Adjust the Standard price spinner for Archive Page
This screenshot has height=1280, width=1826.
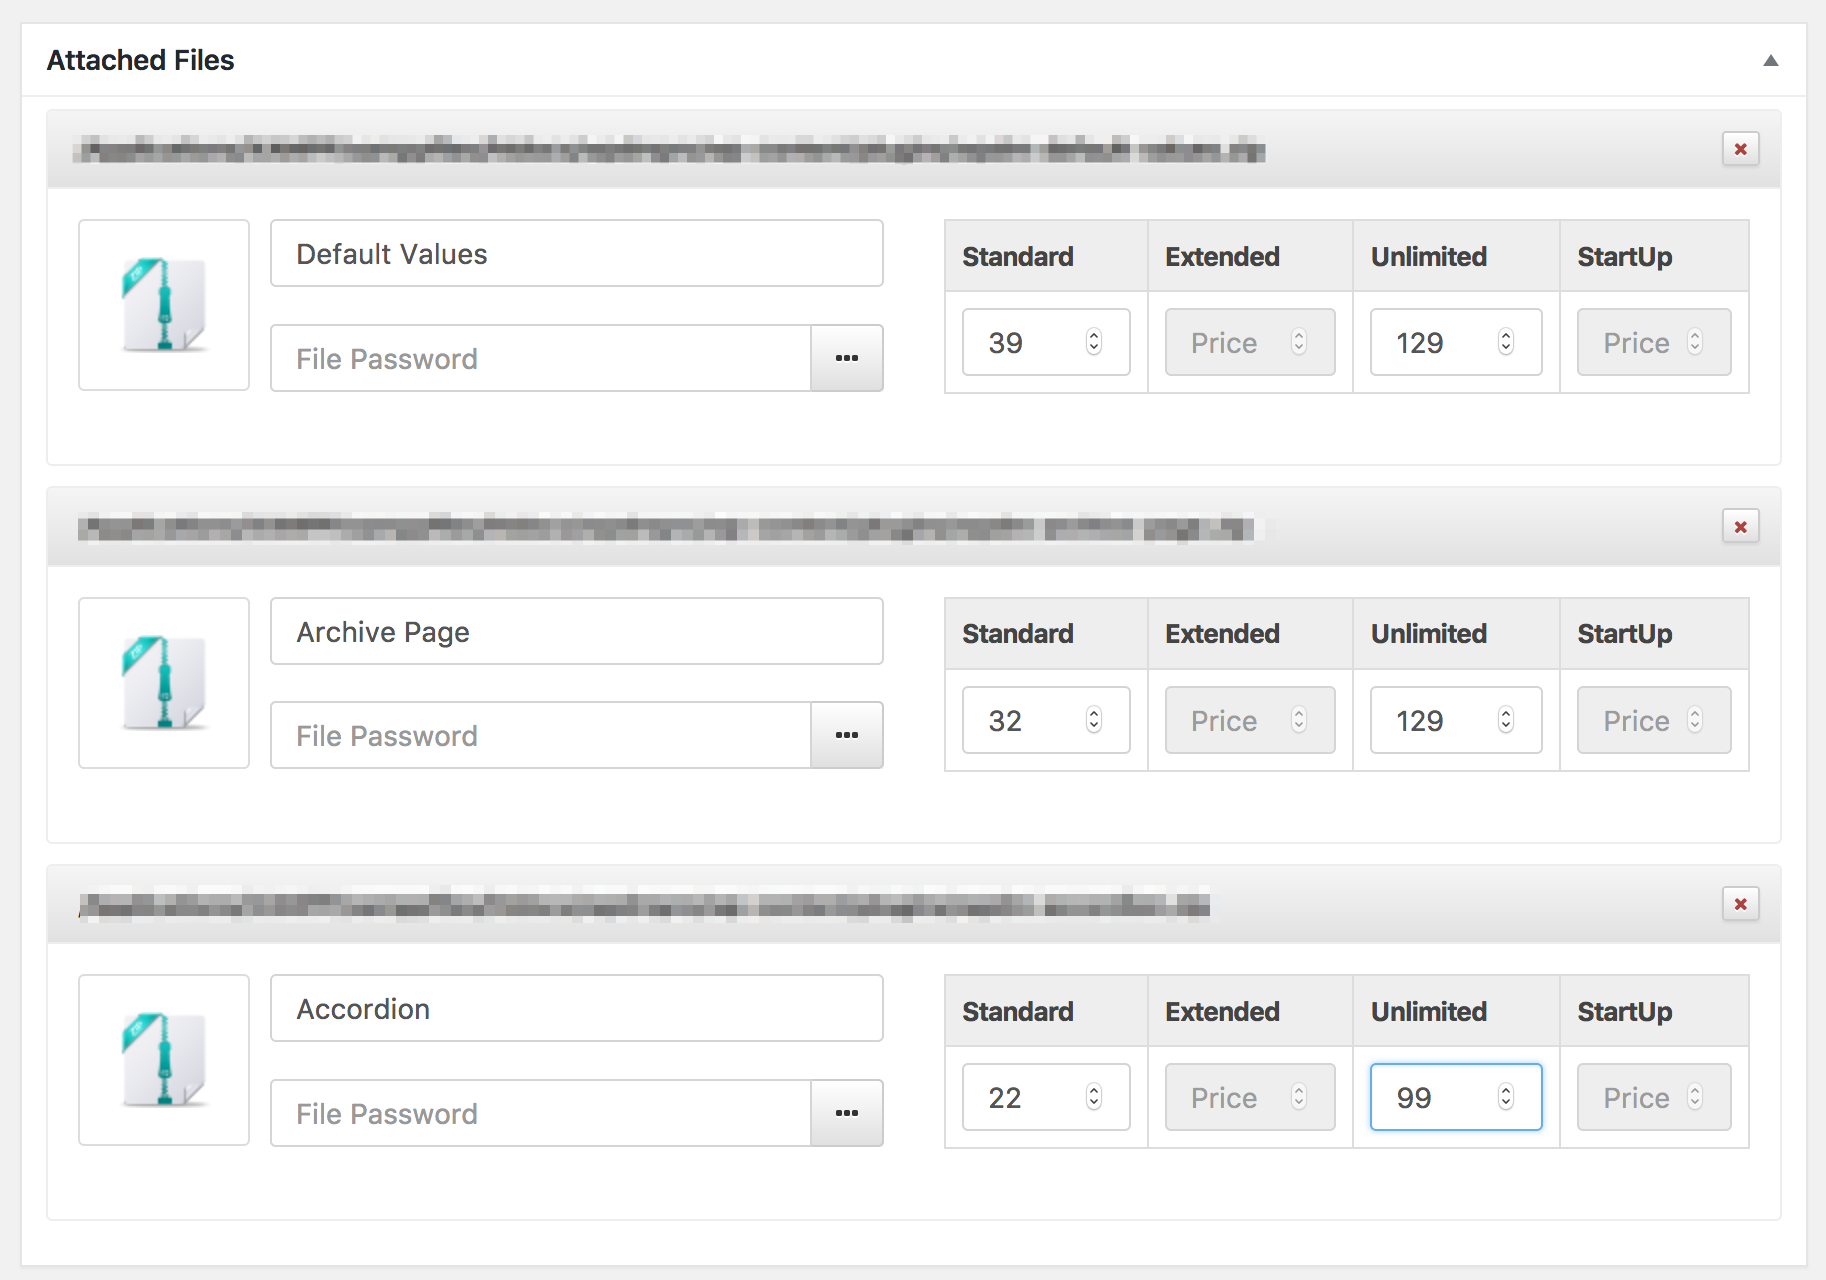(1095, 720)
